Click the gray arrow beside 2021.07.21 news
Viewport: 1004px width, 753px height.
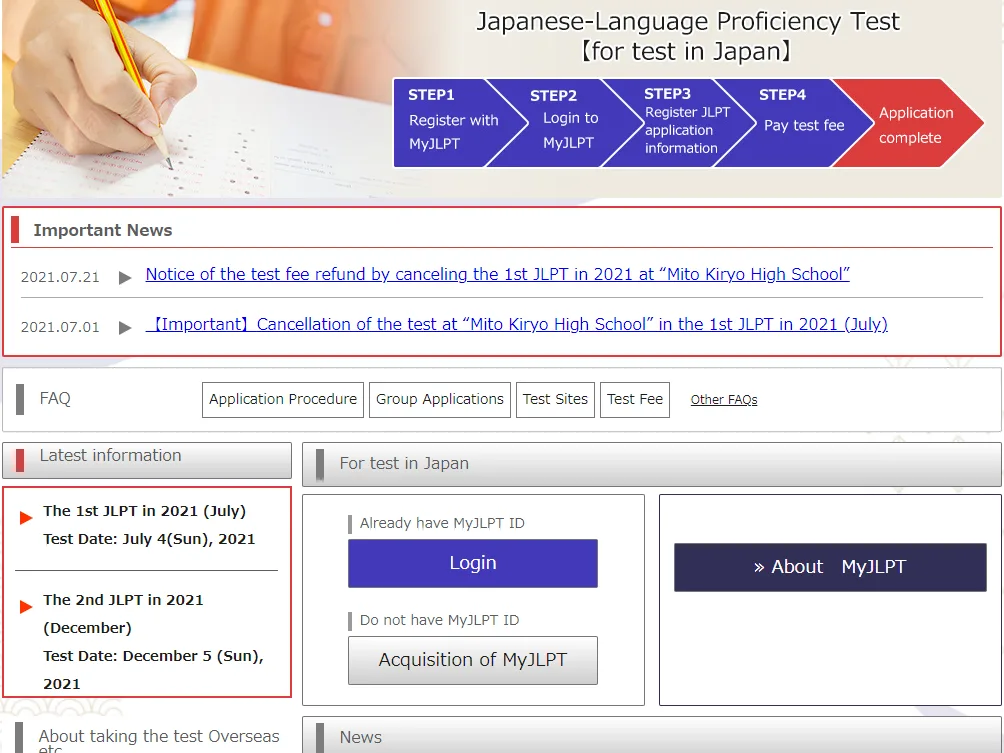(x=125, y=277)
